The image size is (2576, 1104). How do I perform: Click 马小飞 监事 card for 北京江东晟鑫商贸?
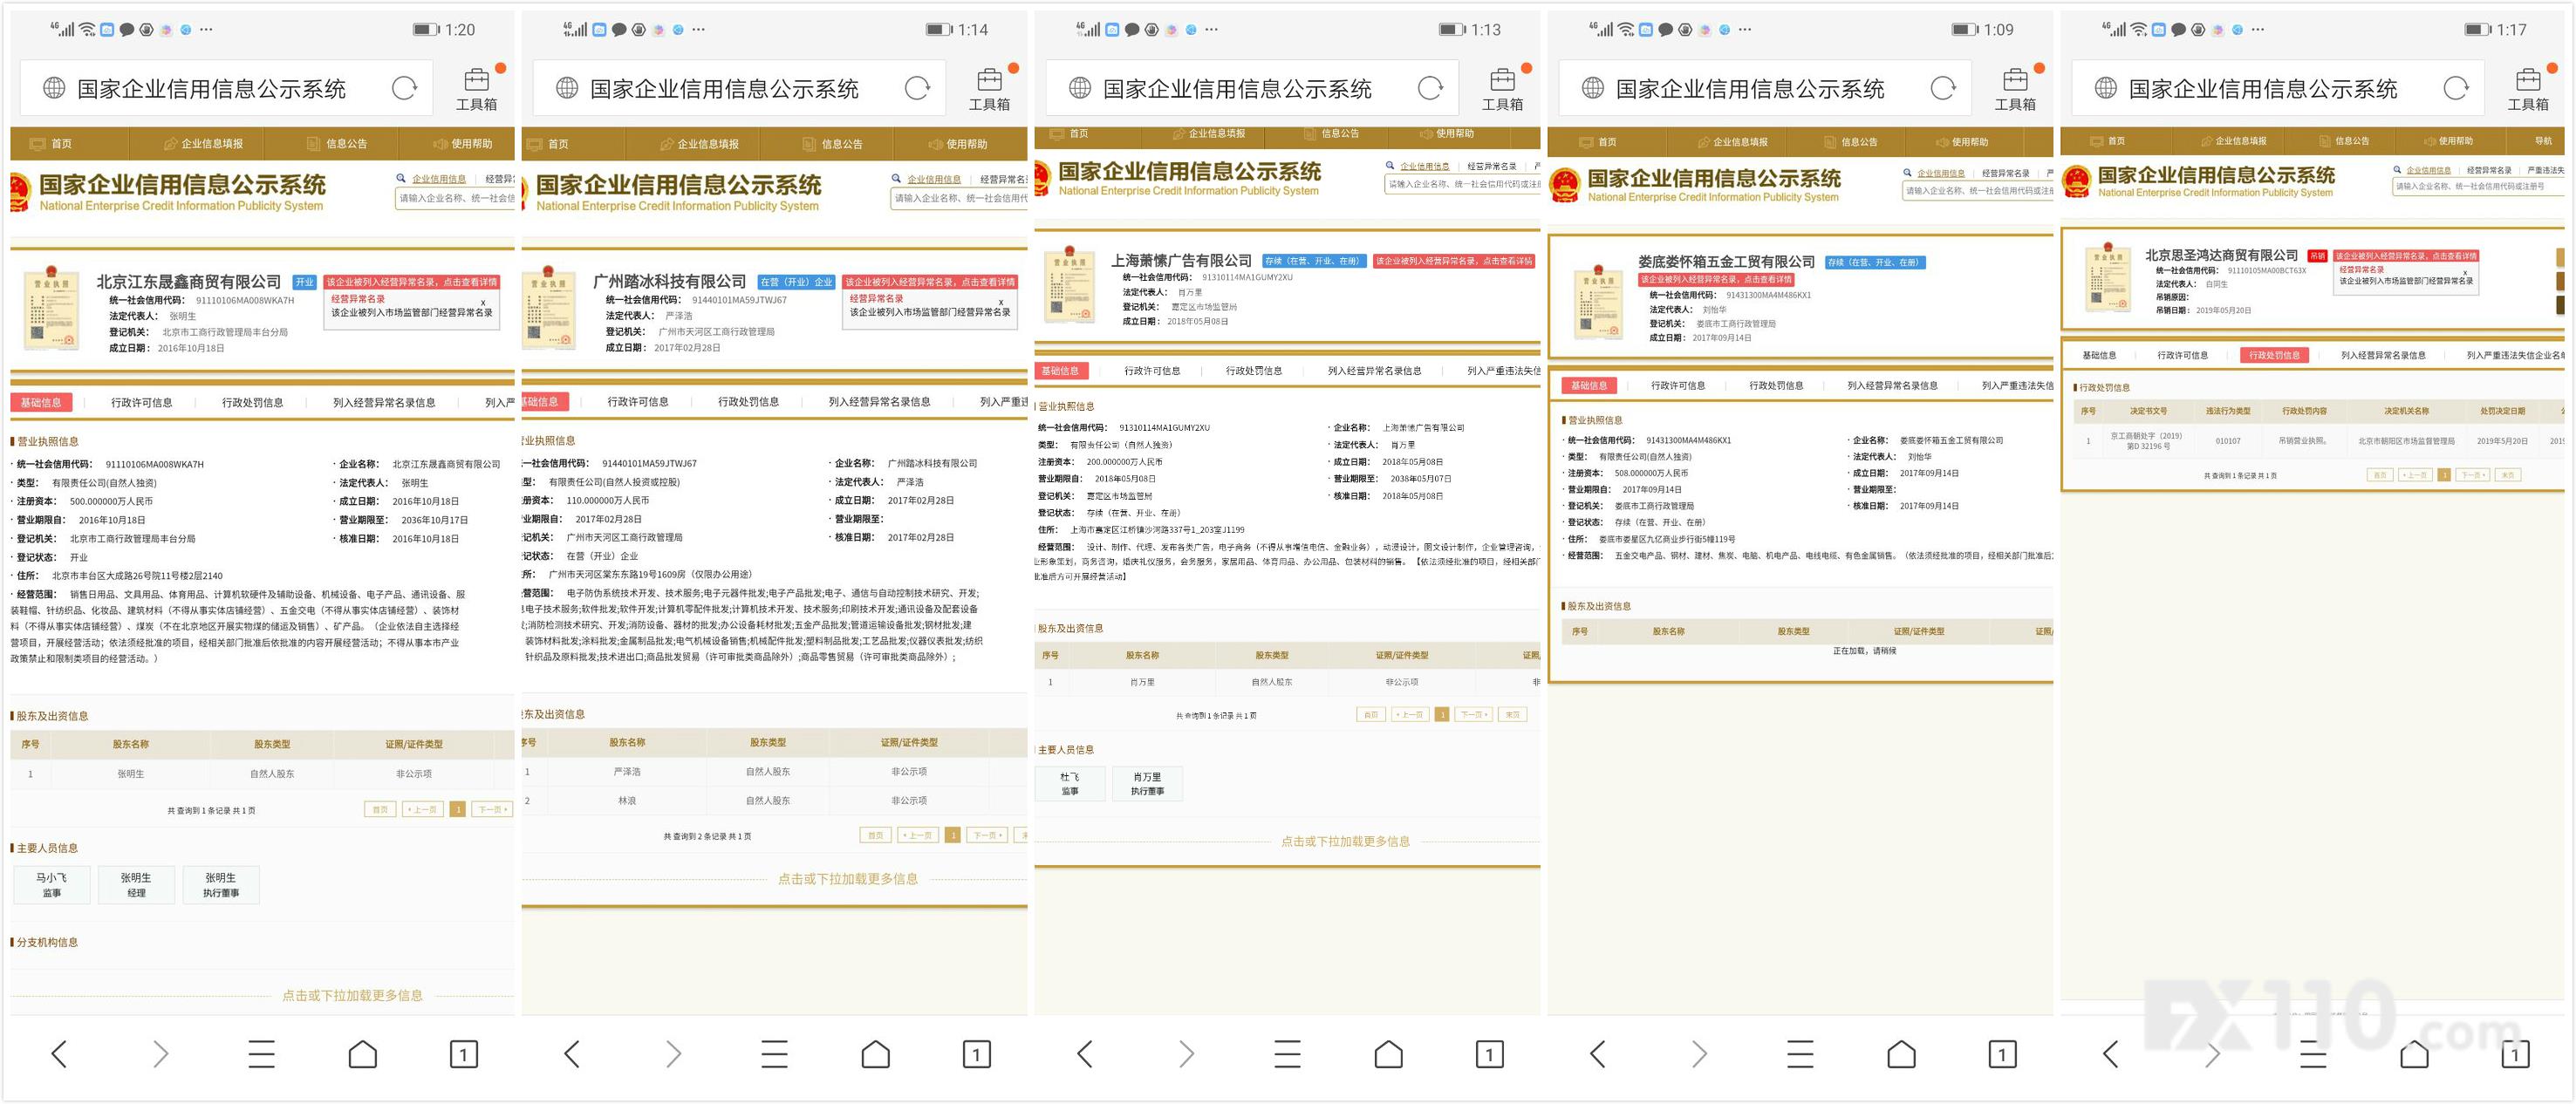click(52, 885)
